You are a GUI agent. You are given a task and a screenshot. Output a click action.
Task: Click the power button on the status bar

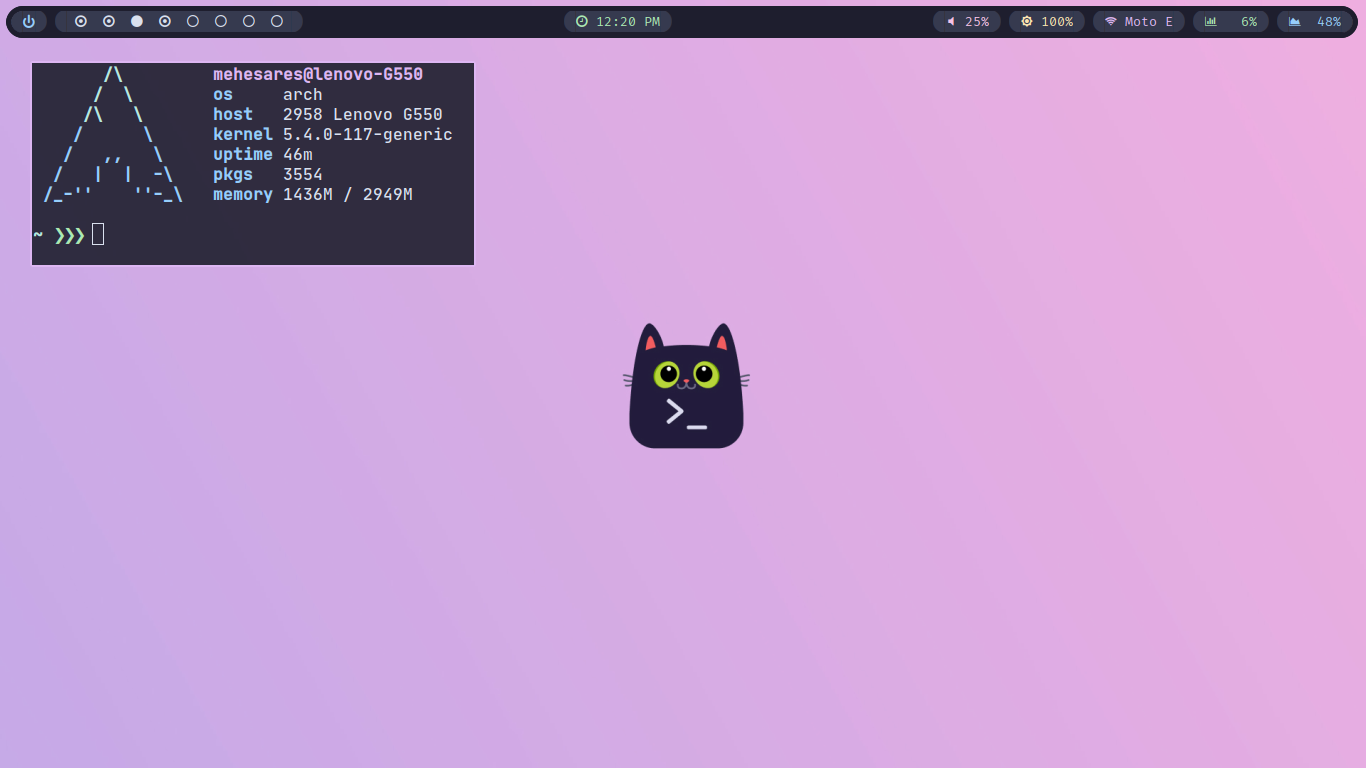click(x=28, y=21)
